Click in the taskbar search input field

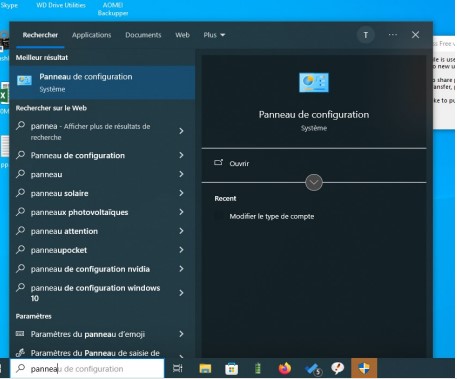pyautogui.click(x=87, y=368)
